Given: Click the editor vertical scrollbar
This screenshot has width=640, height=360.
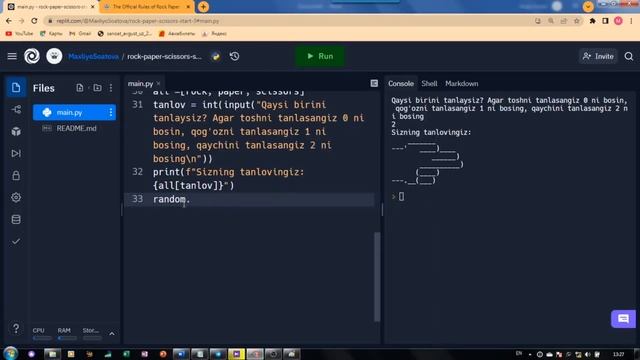Looking at the screenshot, I should [x=377, y=277].
